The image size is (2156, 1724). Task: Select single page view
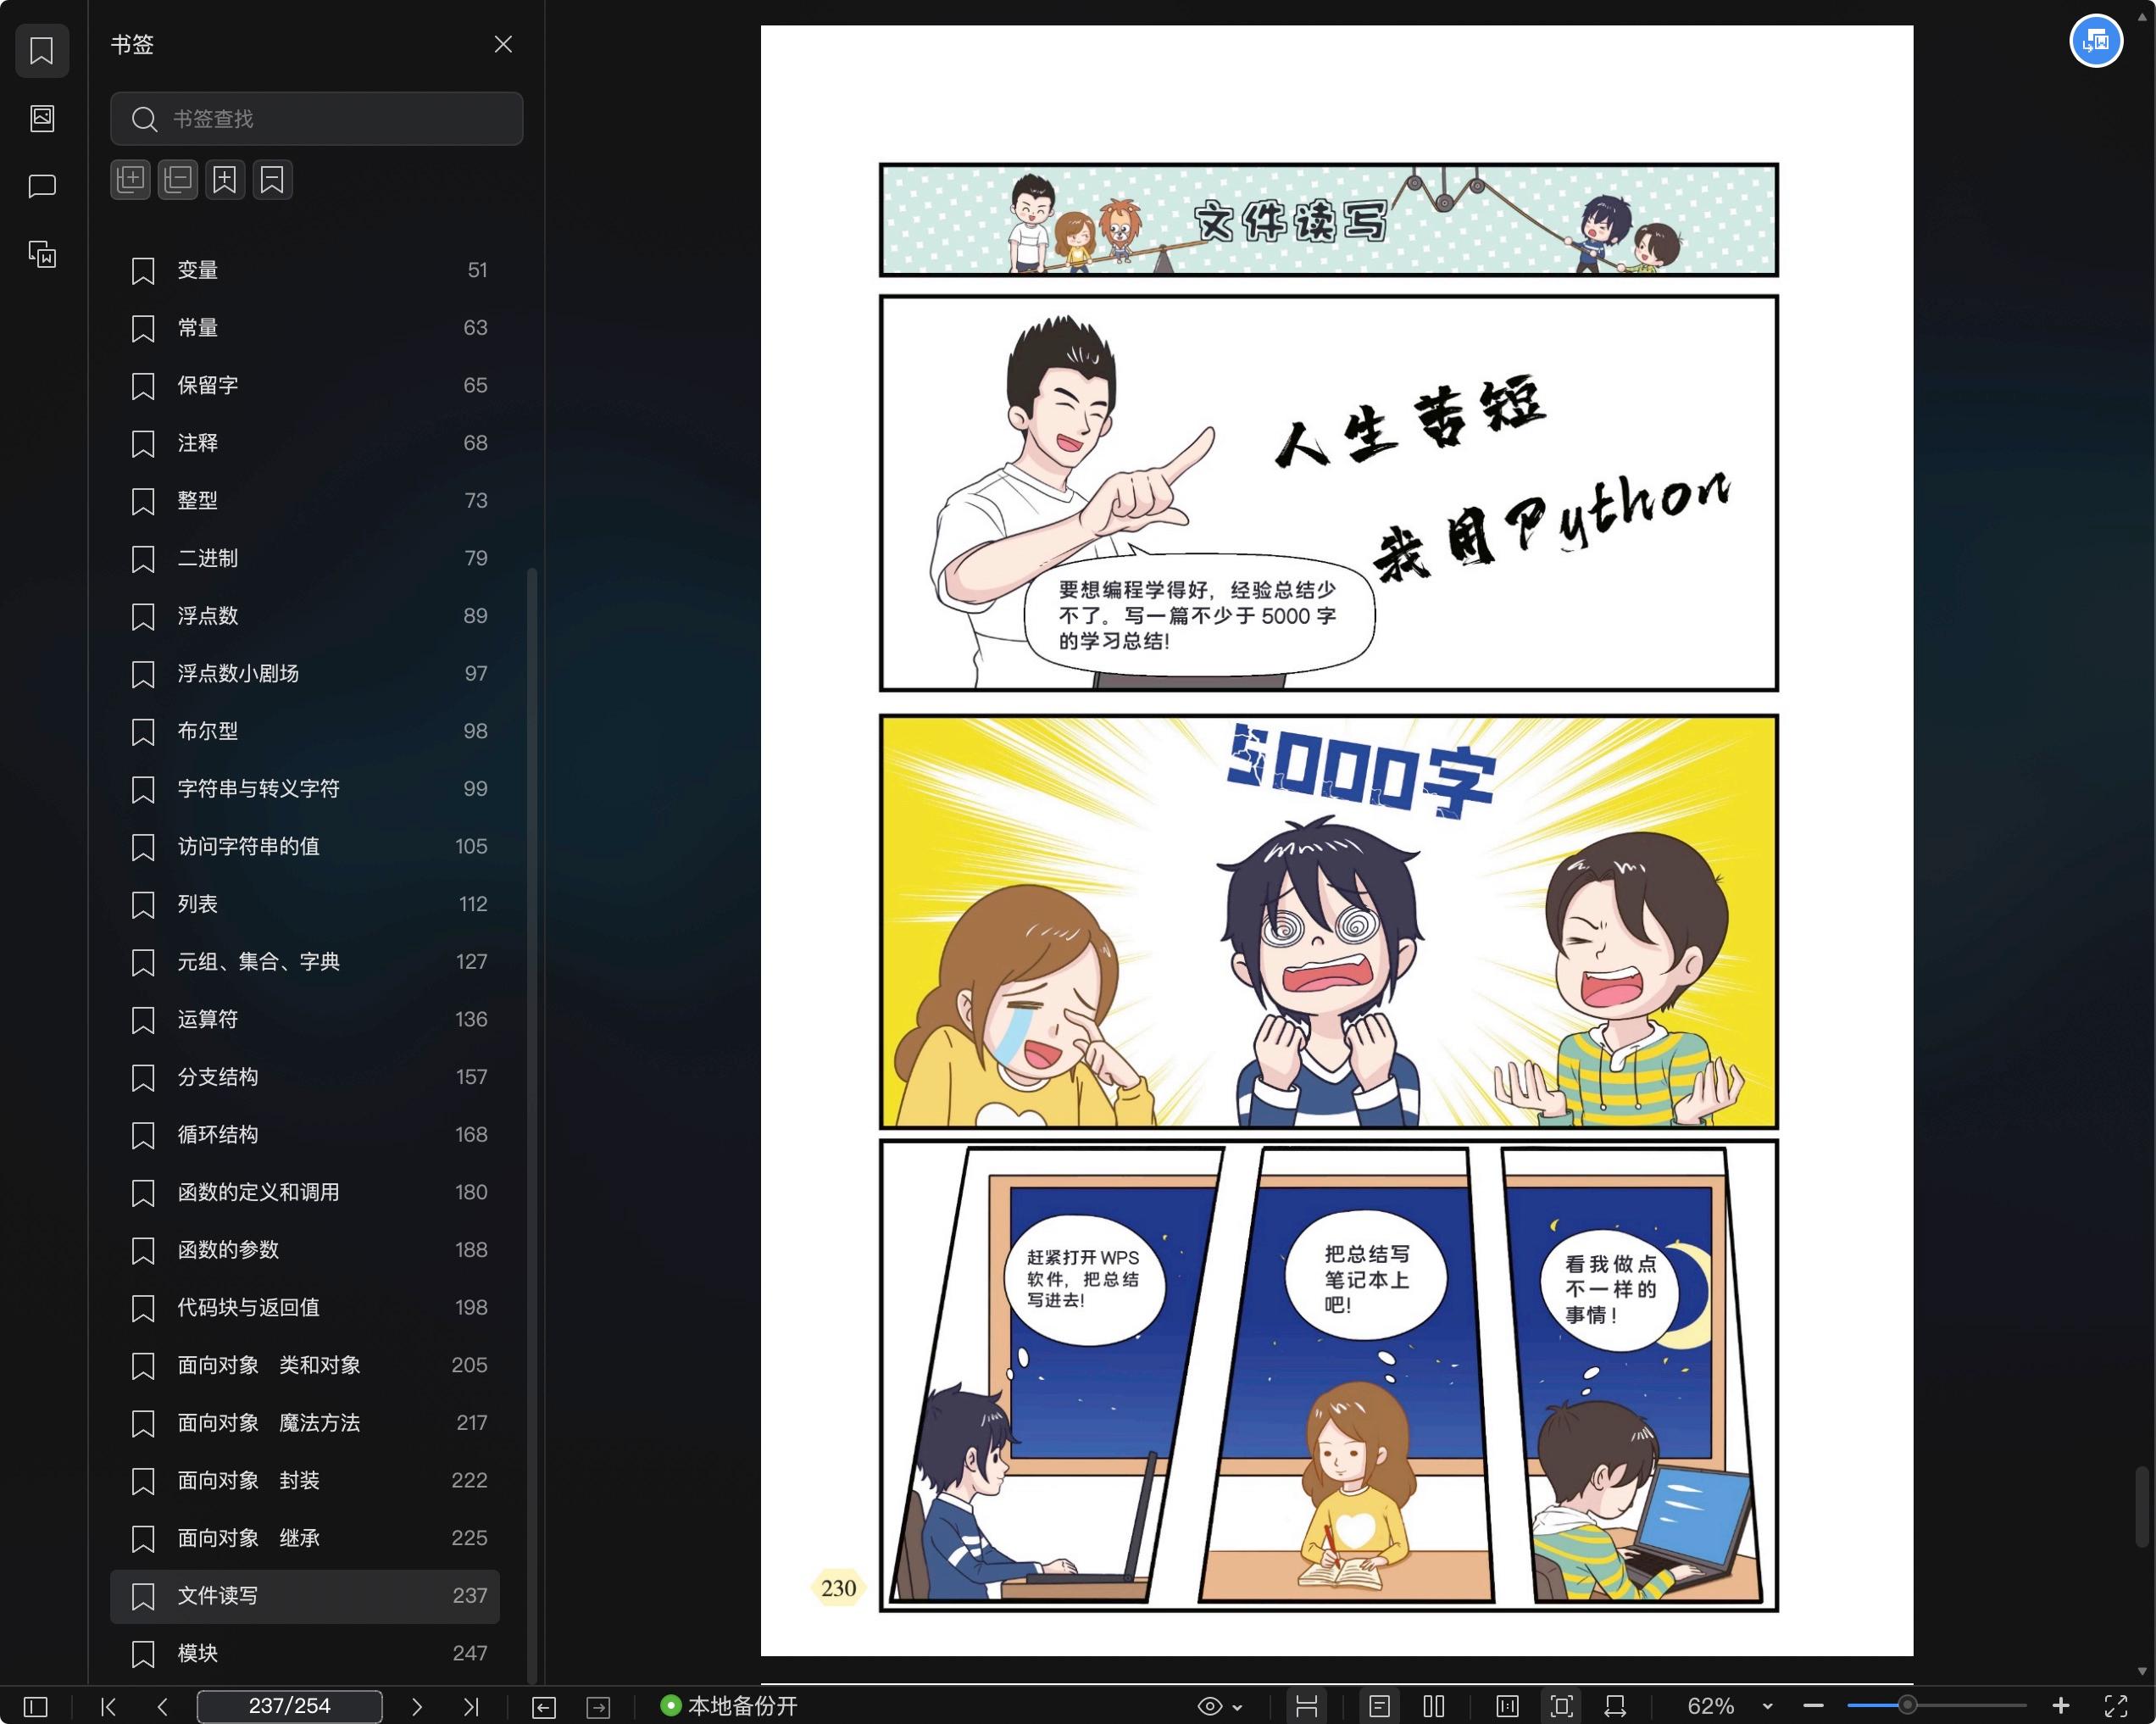[1379, 1706]
